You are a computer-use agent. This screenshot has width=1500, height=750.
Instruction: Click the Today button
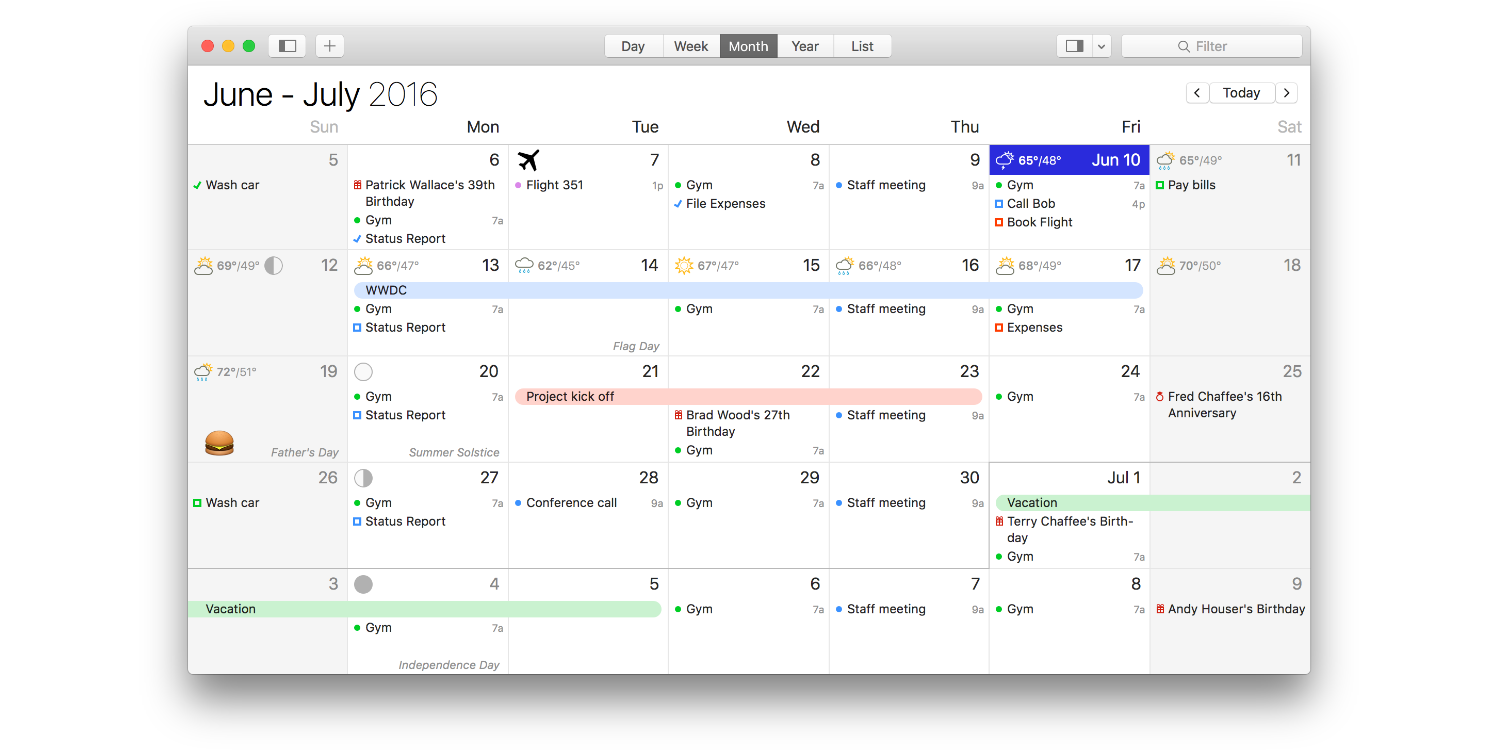pyautogui.click(x=1241, y=93)
